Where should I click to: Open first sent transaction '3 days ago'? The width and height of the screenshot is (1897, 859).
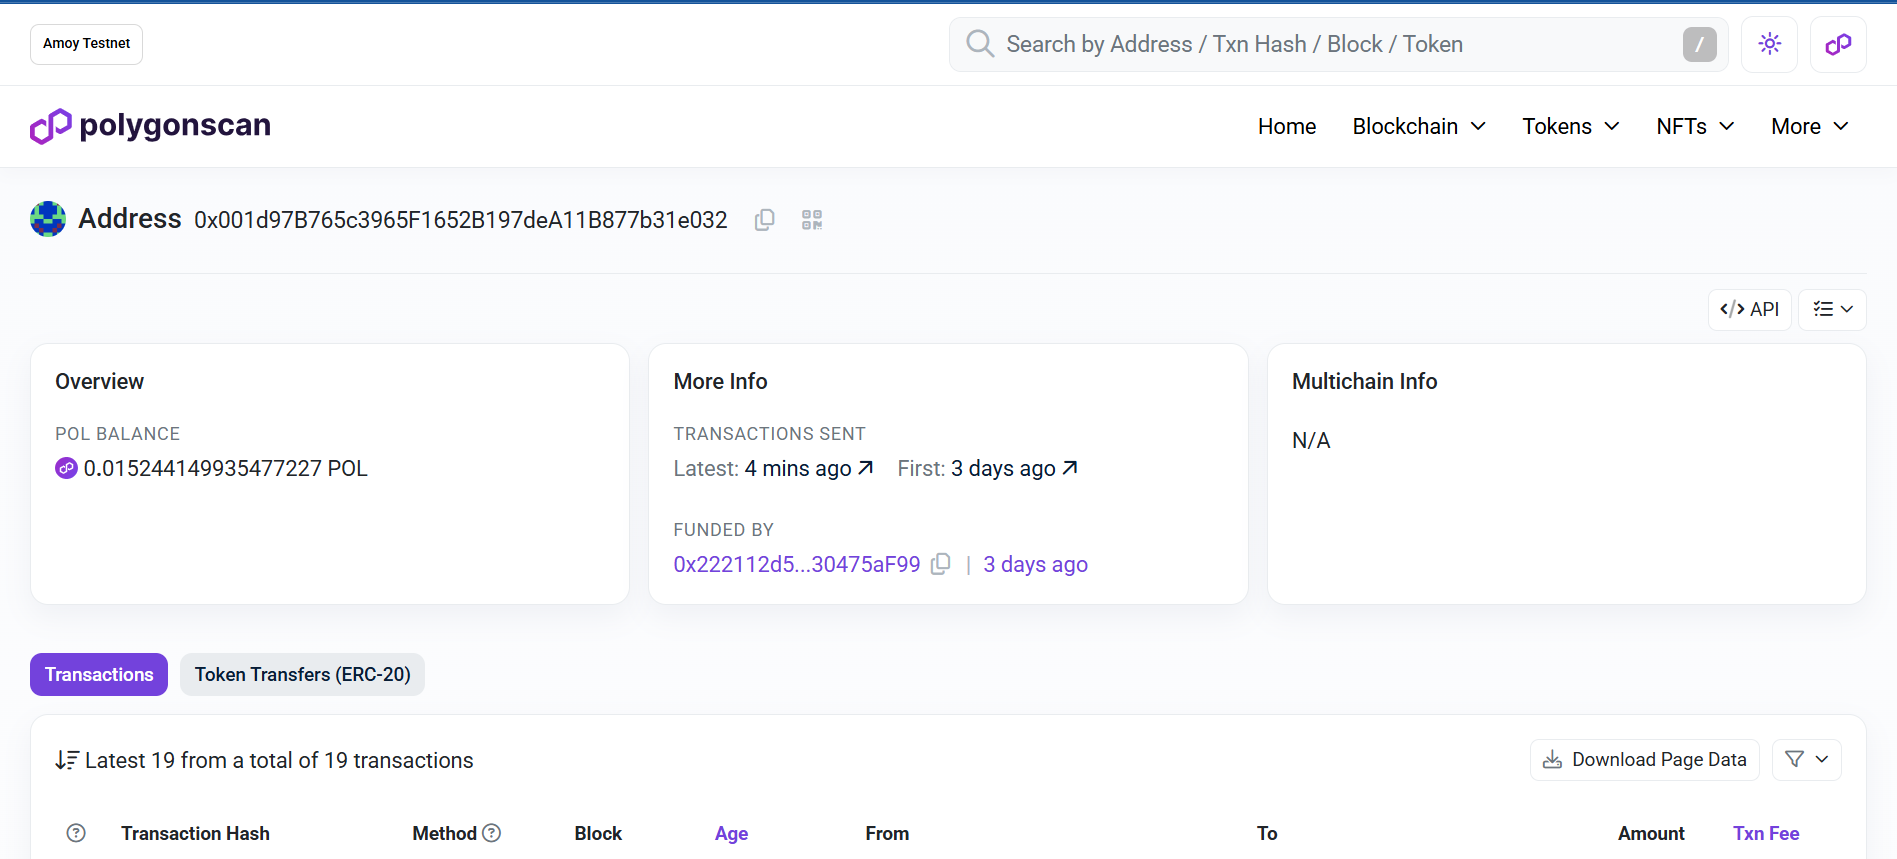1014,468
